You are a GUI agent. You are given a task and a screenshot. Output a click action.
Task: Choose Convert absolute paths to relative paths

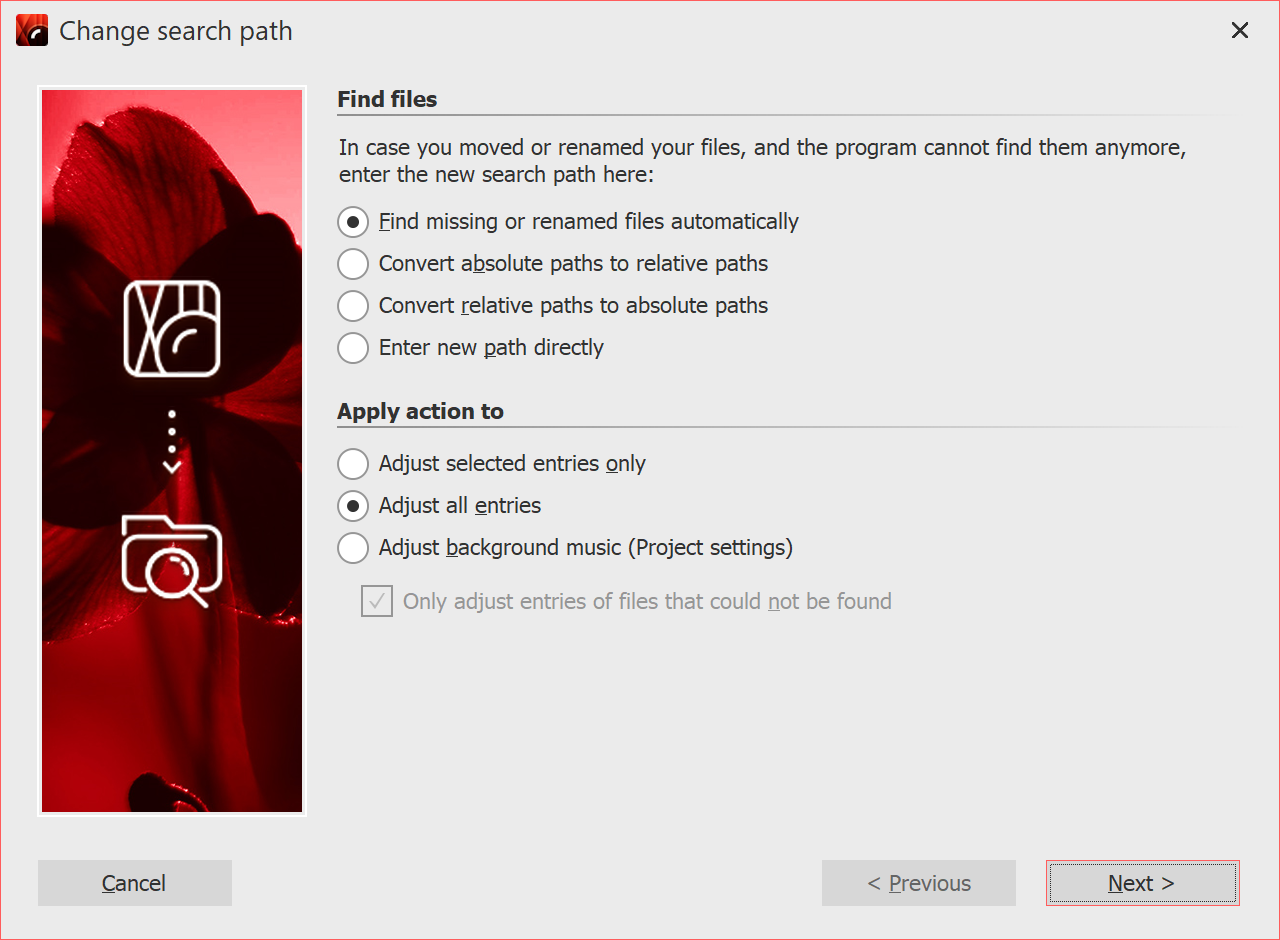point(353,264)
